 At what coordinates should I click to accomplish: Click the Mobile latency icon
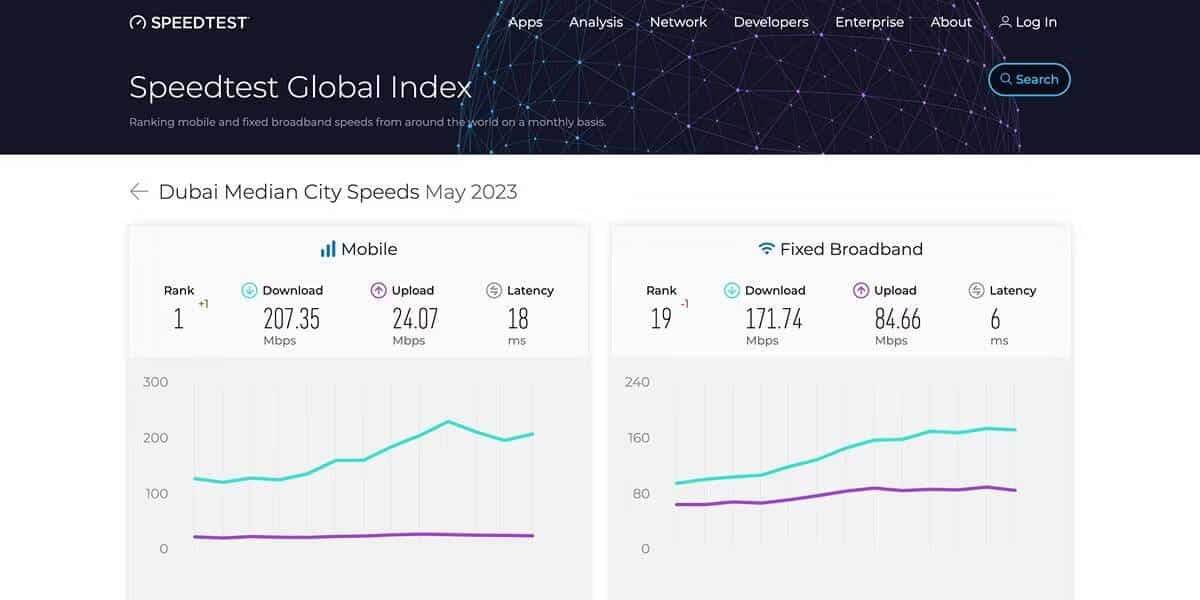(x=494, y=290)
